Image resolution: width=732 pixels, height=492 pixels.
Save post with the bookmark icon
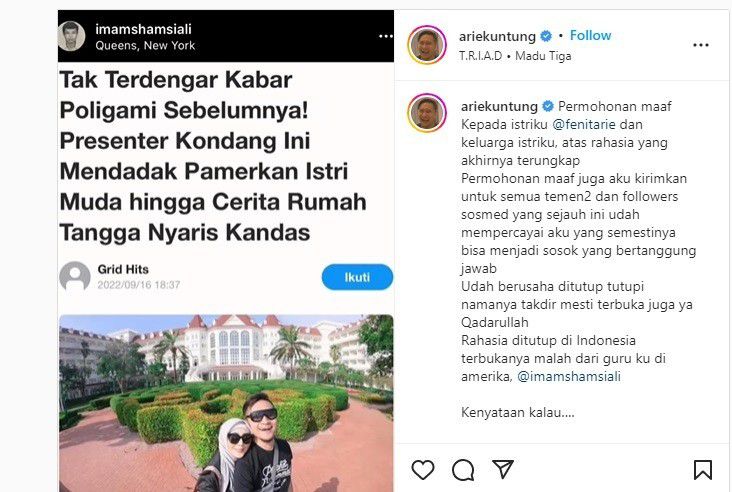click(703, 470)
